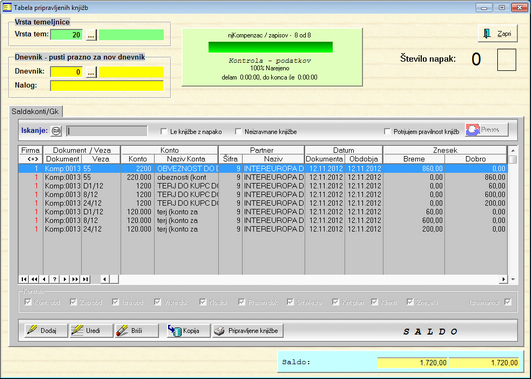Click the <+> header cell under Firma
This screenshot has height=379, width=531.
[31, 159]
